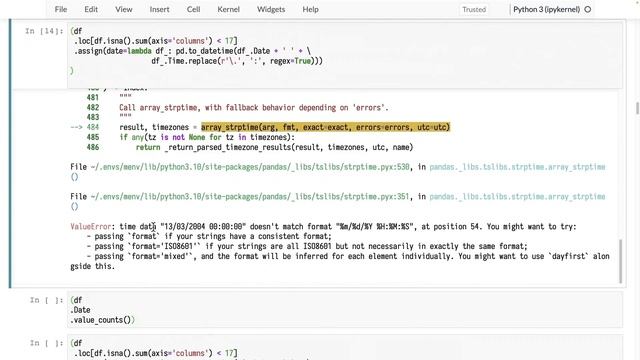The width and height of the screenshot is (640, 360).
Task: Click the In [14] prompt label
Action: coord(44,31)
